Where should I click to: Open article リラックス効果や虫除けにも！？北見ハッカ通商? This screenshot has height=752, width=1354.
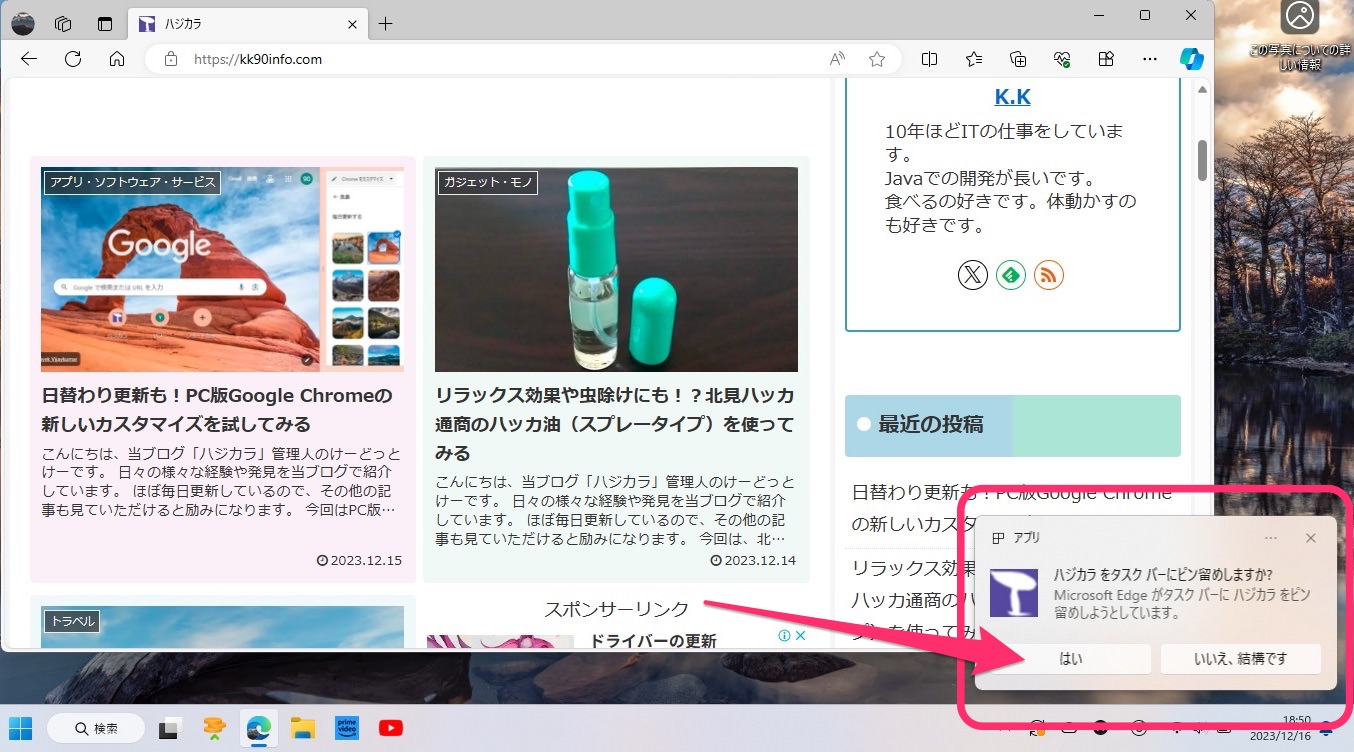(615, 424)
